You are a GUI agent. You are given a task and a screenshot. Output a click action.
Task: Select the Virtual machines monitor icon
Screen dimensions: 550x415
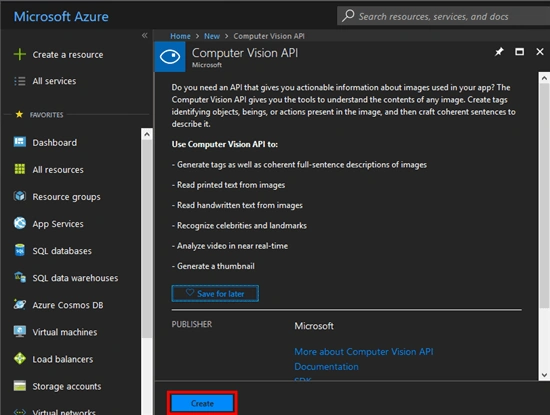click(x=20, y=332)
